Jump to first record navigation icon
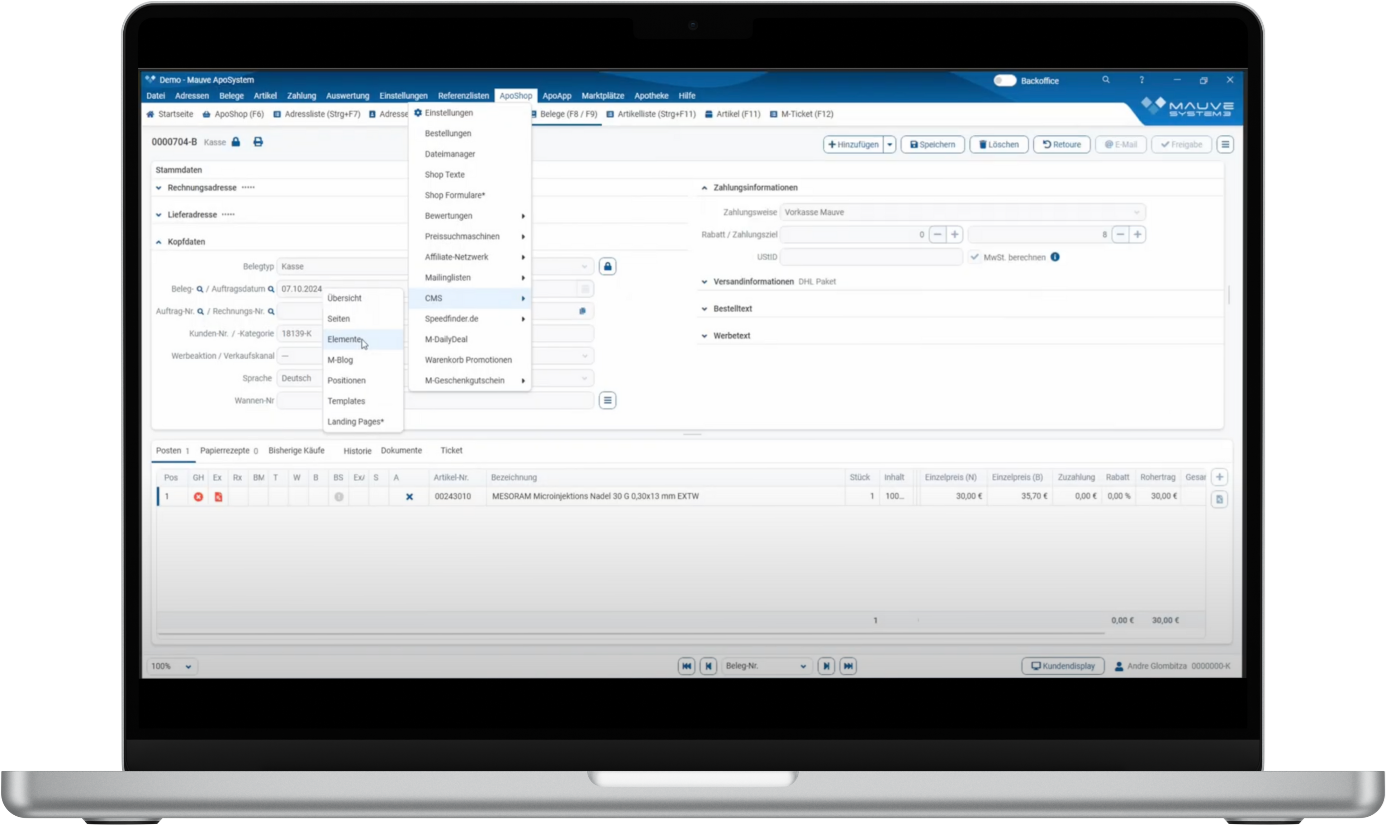The height and width of the screenshot is (825, 1386). [x=686, y=666]
